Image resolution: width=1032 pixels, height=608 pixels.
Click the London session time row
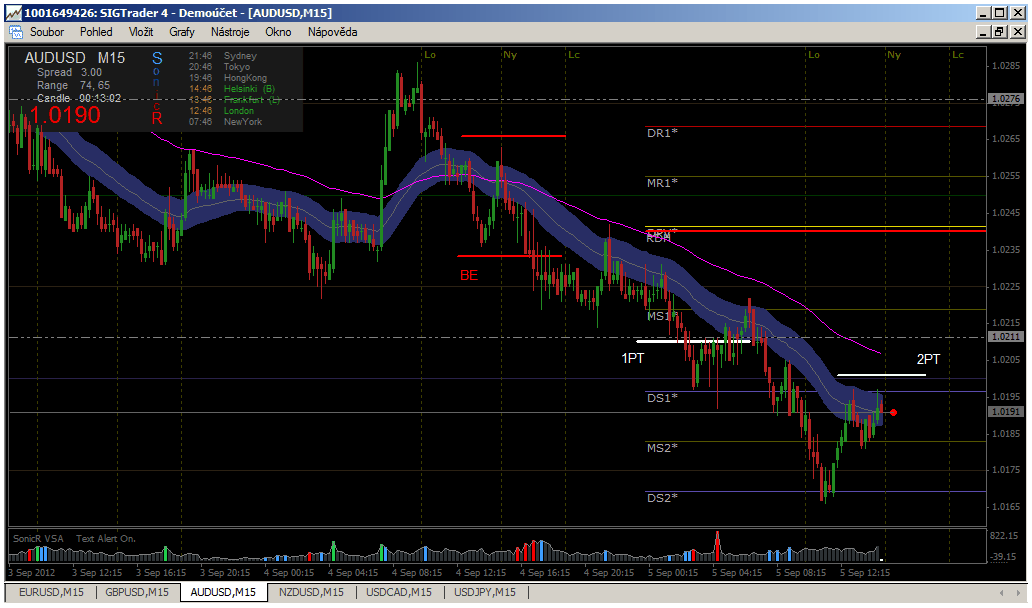[221, 111]
